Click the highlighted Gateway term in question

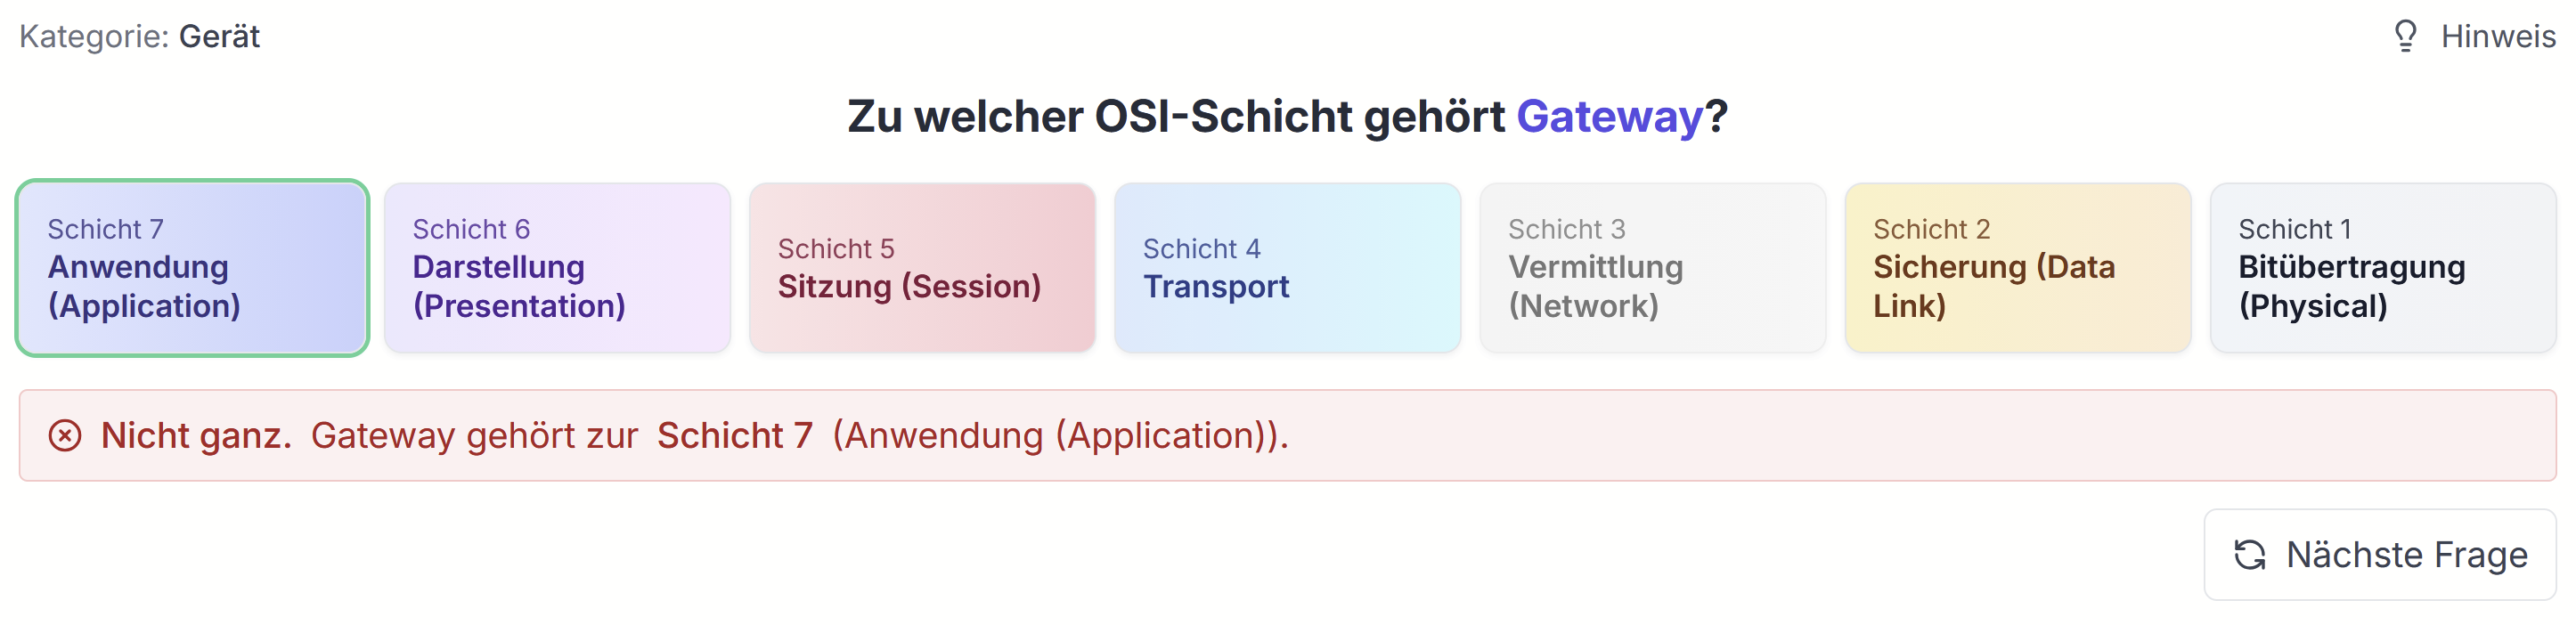[x=1609, y=116]
